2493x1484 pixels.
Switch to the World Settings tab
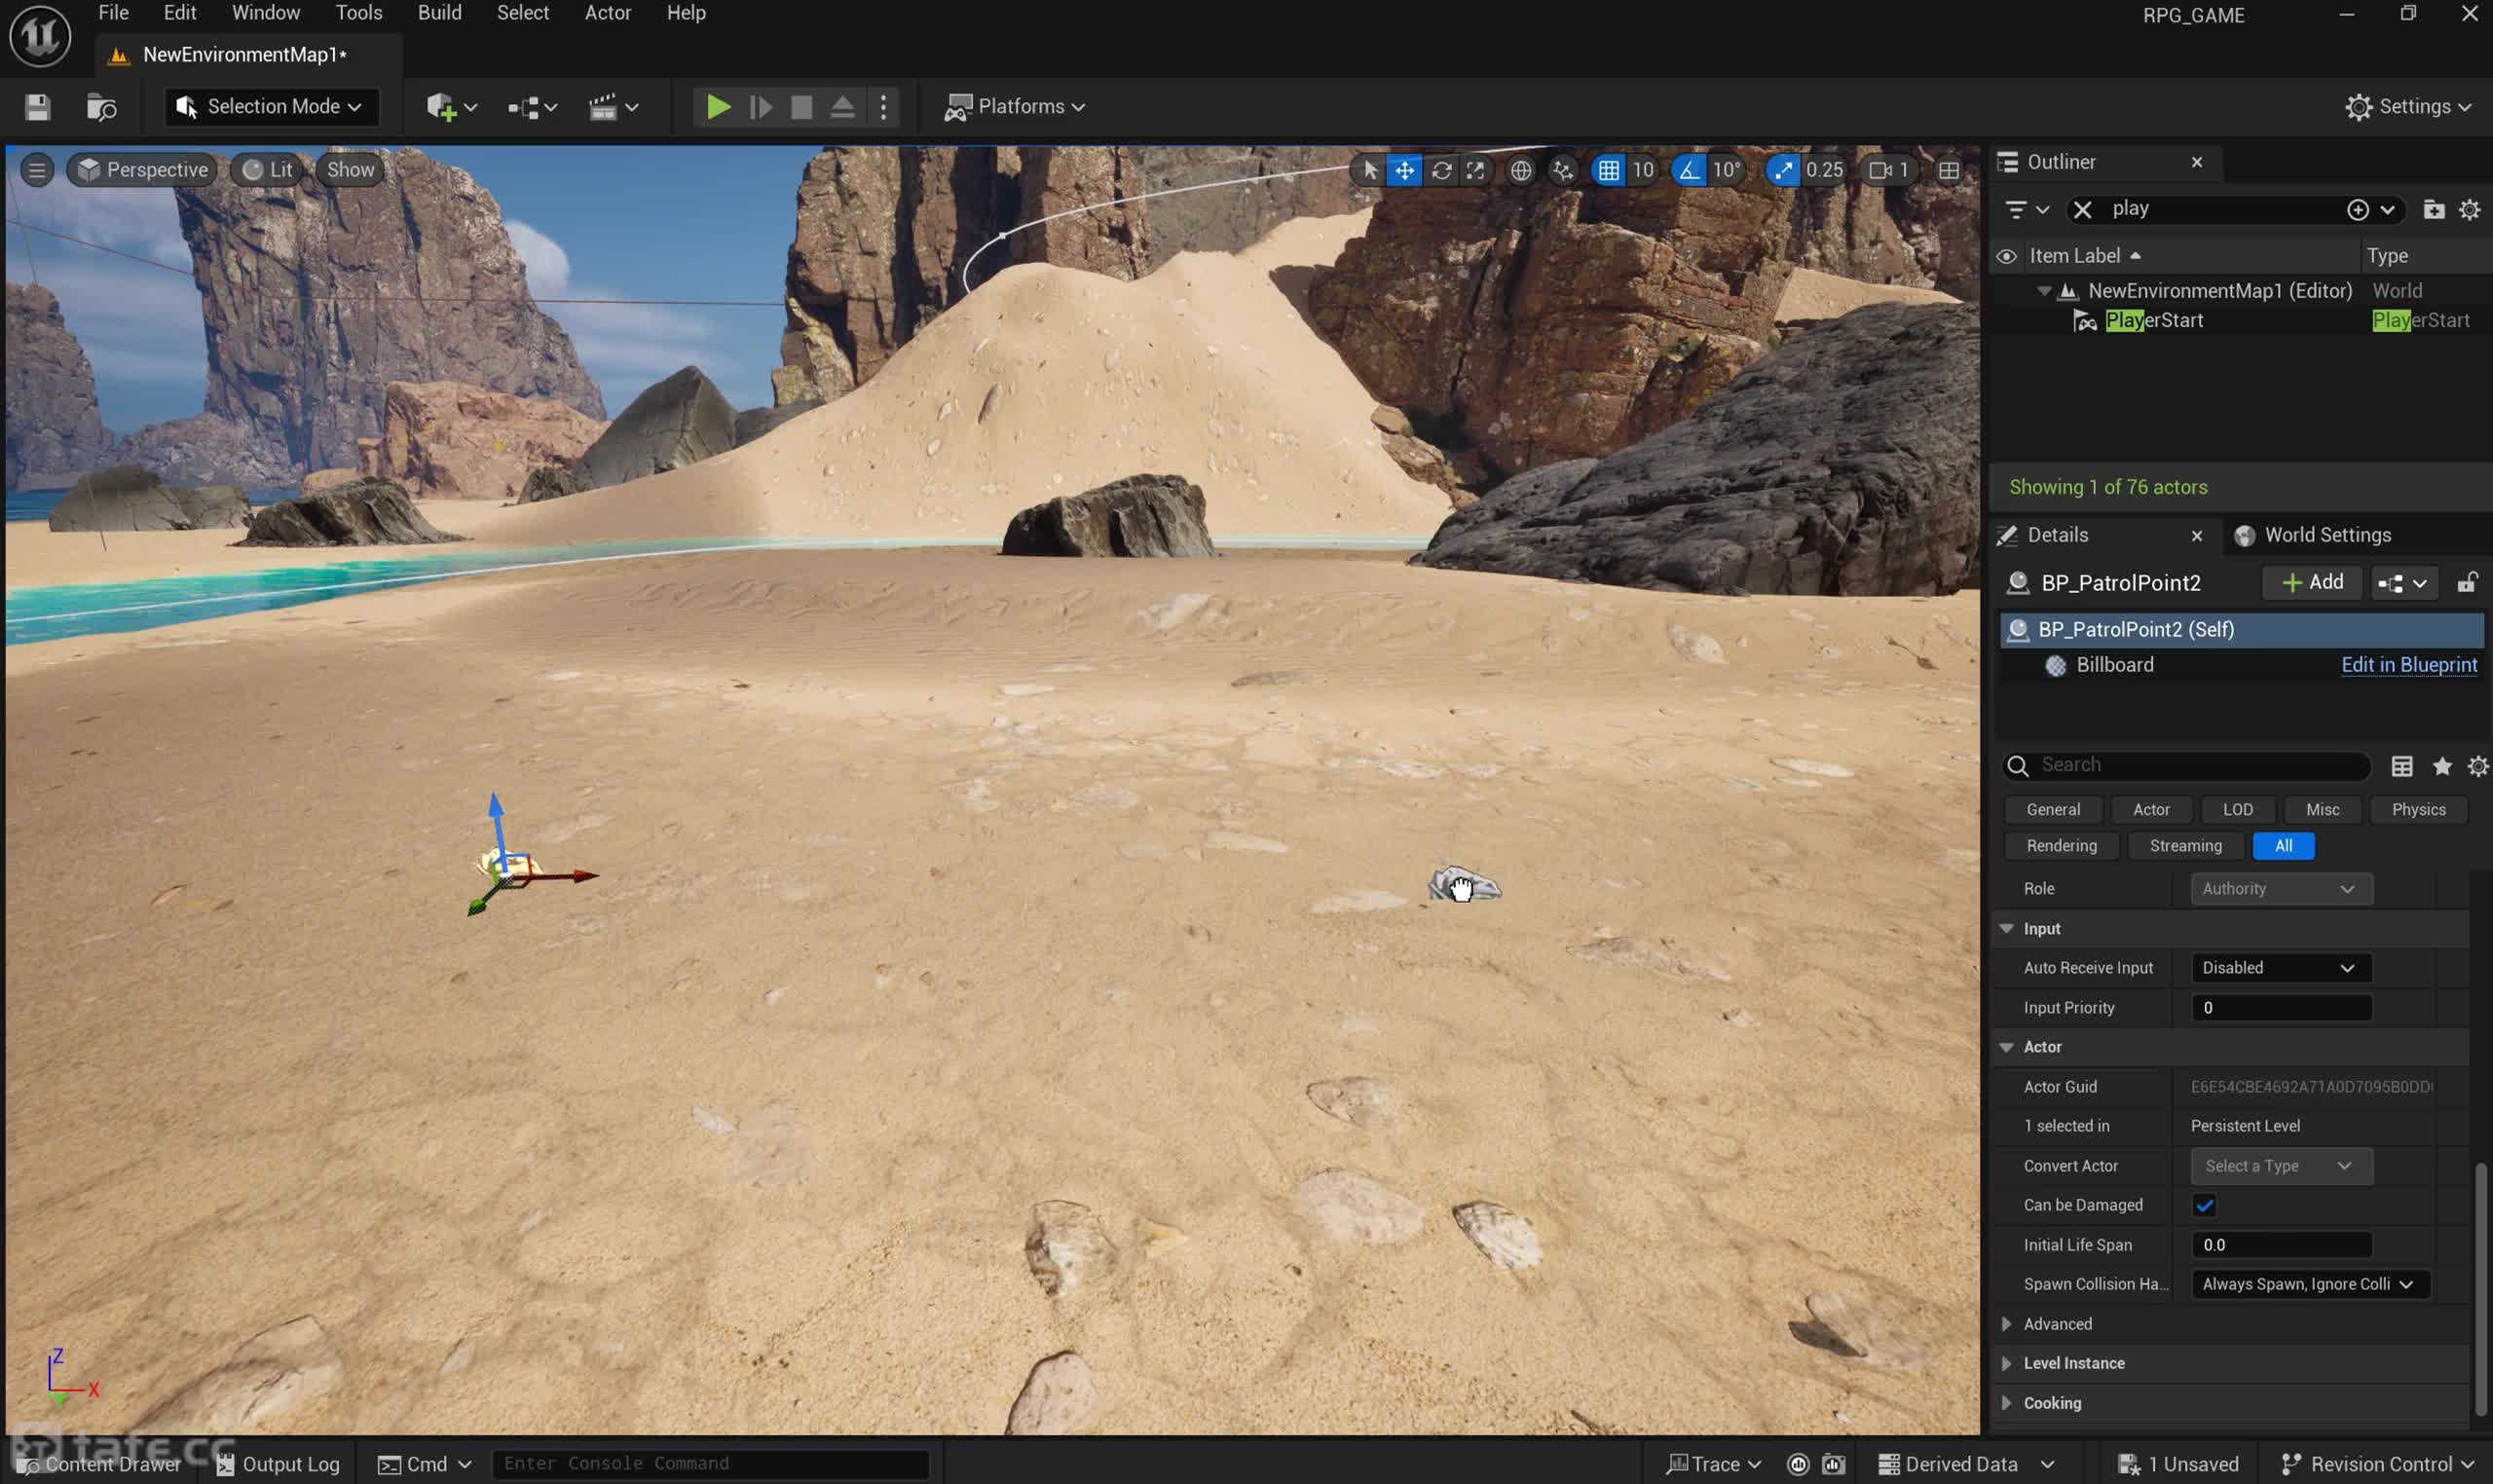pos(2312,535)
